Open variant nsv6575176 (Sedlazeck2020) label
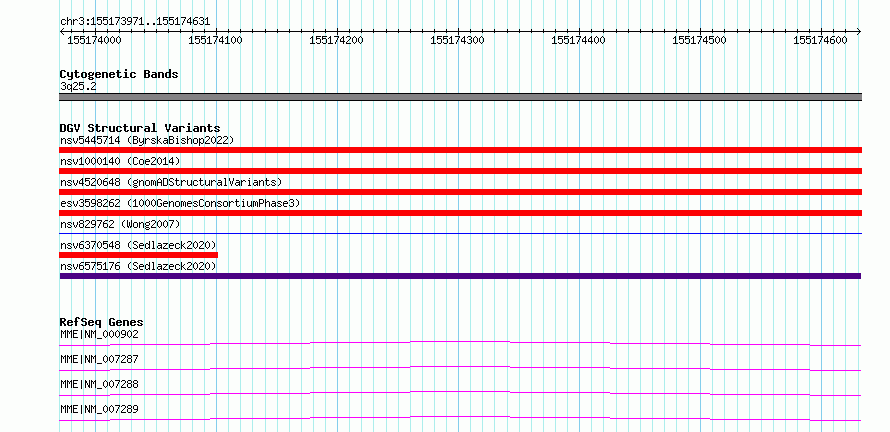This screenshot has height=432, width=890. point(138,266)
